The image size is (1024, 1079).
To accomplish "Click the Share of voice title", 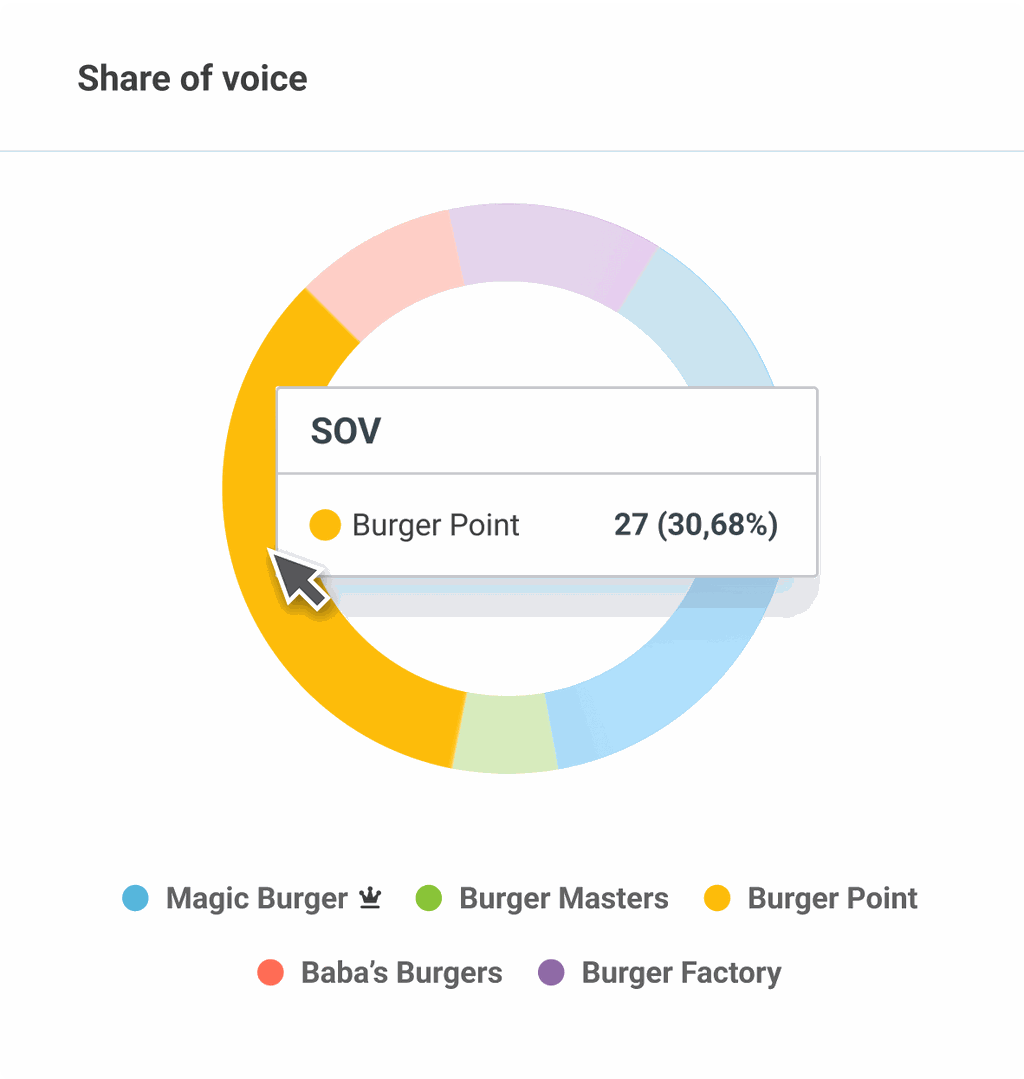I will click(192, 78).
